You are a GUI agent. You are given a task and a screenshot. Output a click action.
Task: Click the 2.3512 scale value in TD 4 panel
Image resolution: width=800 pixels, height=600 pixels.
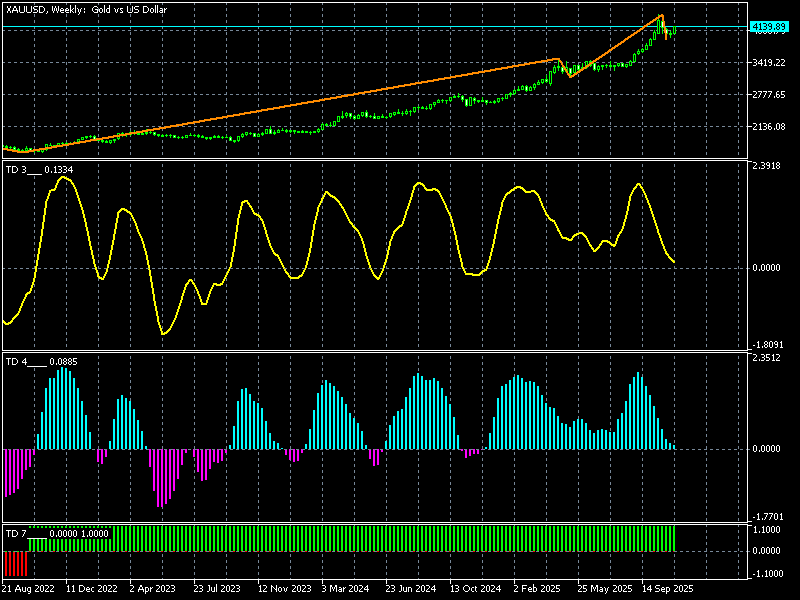[x=766, y=358]
